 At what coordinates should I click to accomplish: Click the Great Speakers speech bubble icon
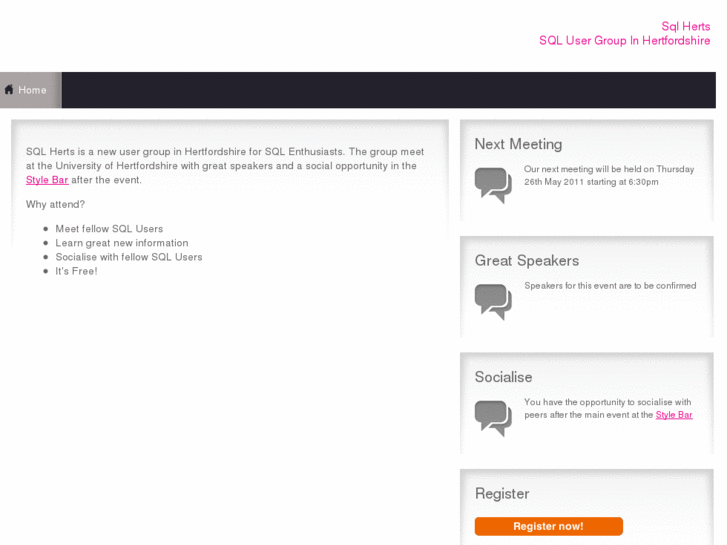point(492,301)
